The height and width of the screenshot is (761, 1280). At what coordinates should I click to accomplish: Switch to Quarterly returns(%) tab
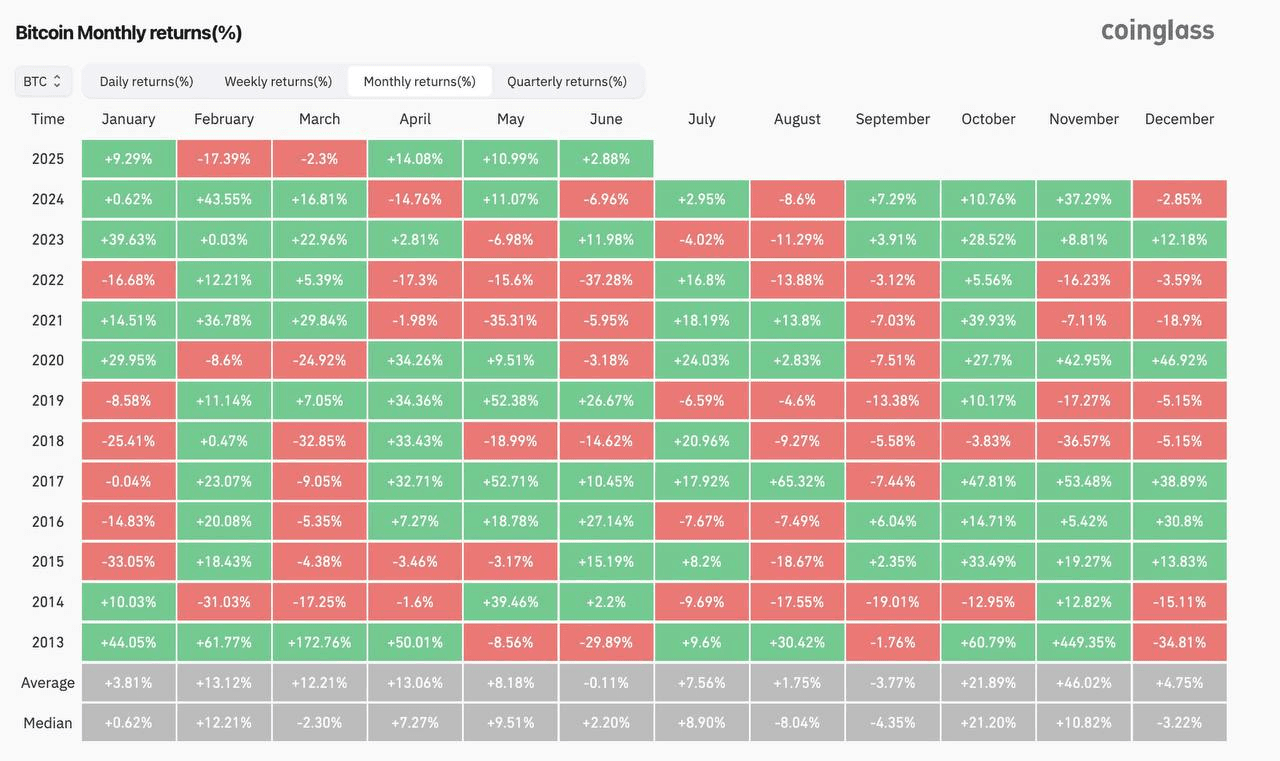coord(567,81)
